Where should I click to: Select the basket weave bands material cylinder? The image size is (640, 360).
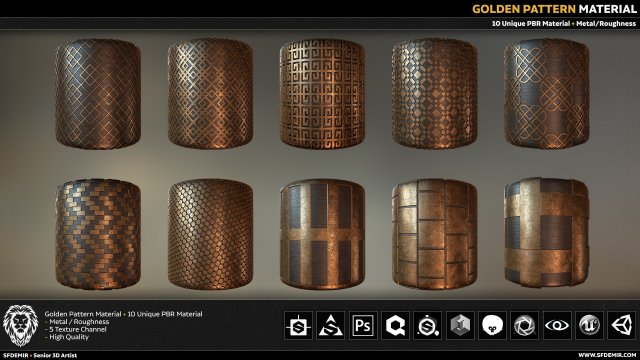click(x=547, y=233)
